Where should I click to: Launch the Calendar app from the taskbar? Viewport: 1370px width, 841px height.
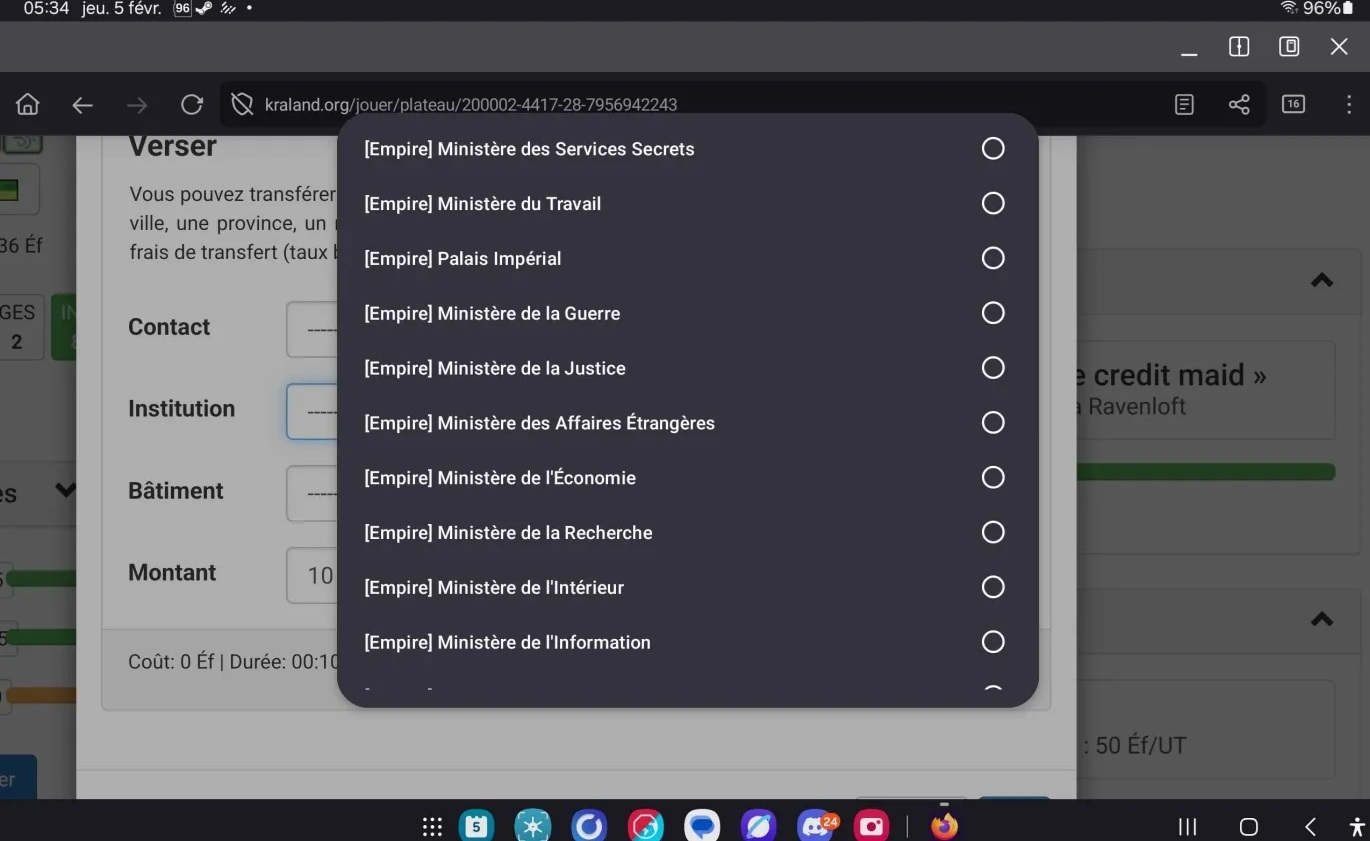[x=477, y=826]
